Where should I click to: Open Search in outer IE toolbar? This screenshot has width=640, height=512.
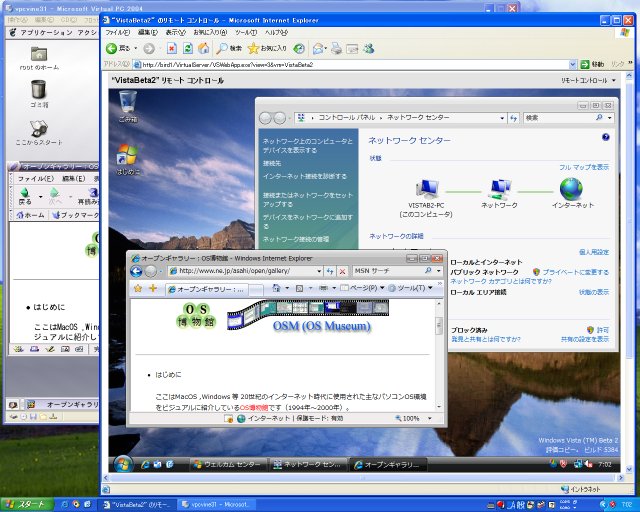[x=229, y=49]
